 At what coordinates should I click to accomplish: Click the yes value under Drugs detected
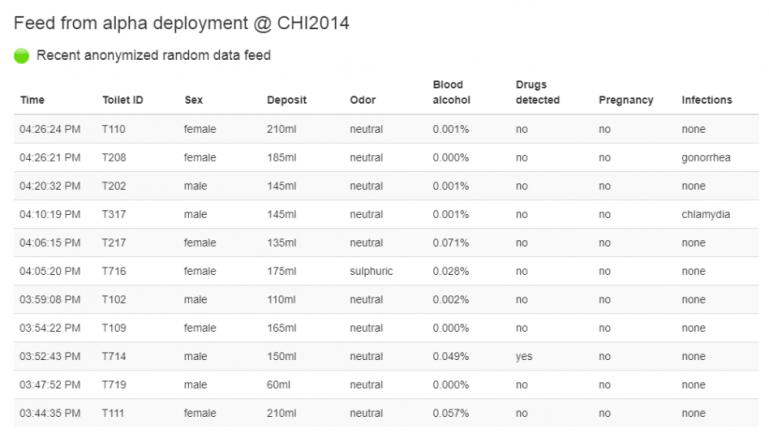tap(523, 356)
